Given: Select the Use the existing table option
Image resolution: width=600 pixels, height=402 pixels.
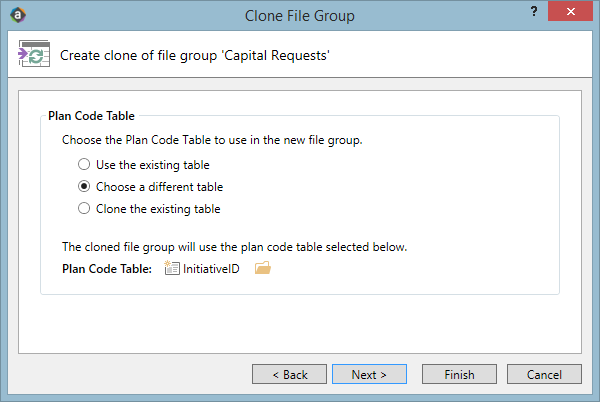Looking at the screenshot, I should tap(84, 164).
